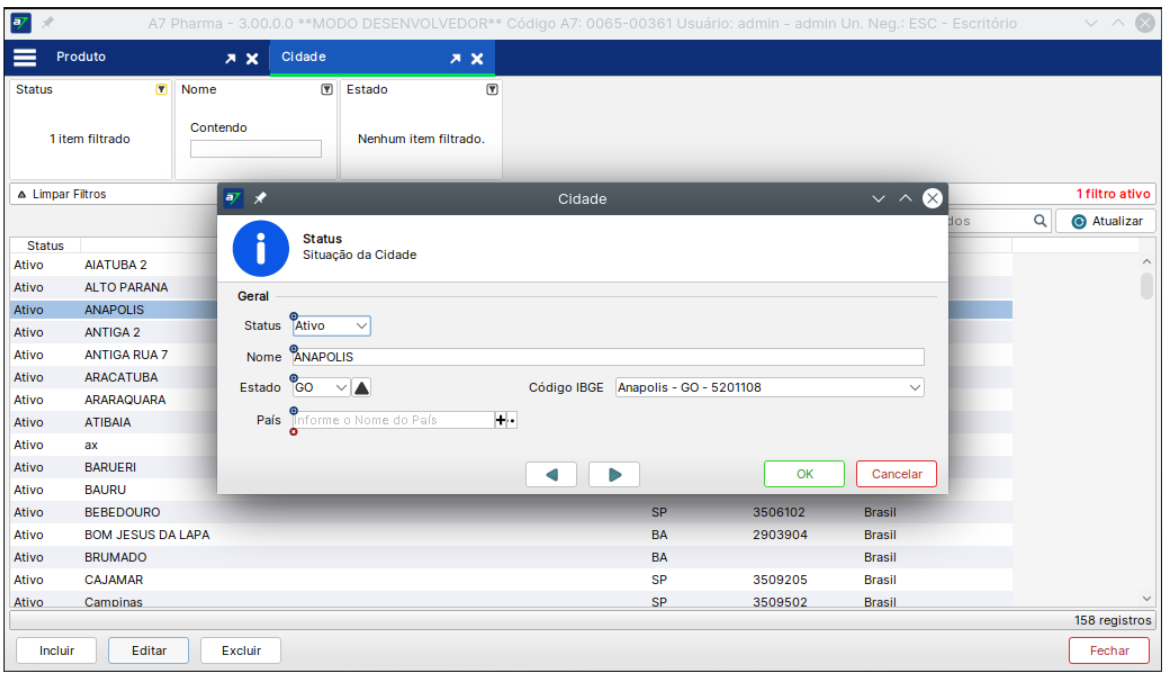Open the Nome column filter icon
Viewport: 1168px width, 676px height.
pyautogui.click(x=326, y=89)
